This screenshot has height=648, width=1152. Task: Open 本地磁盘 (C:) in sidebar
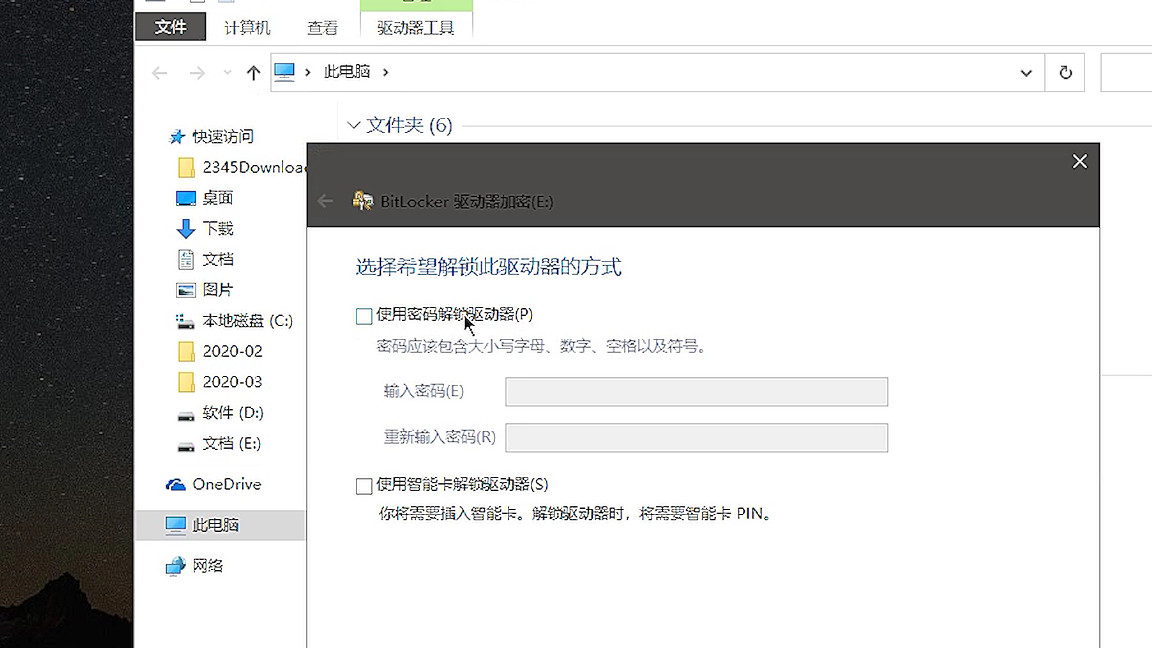248,321
